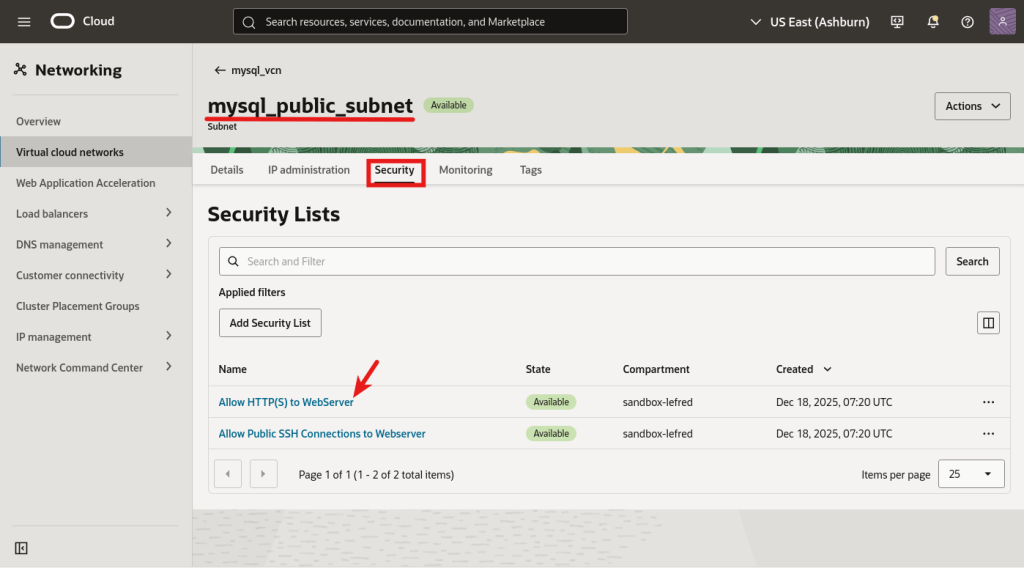
Task: Click the mysql_public_subnet title
Action: pos(310,105)
